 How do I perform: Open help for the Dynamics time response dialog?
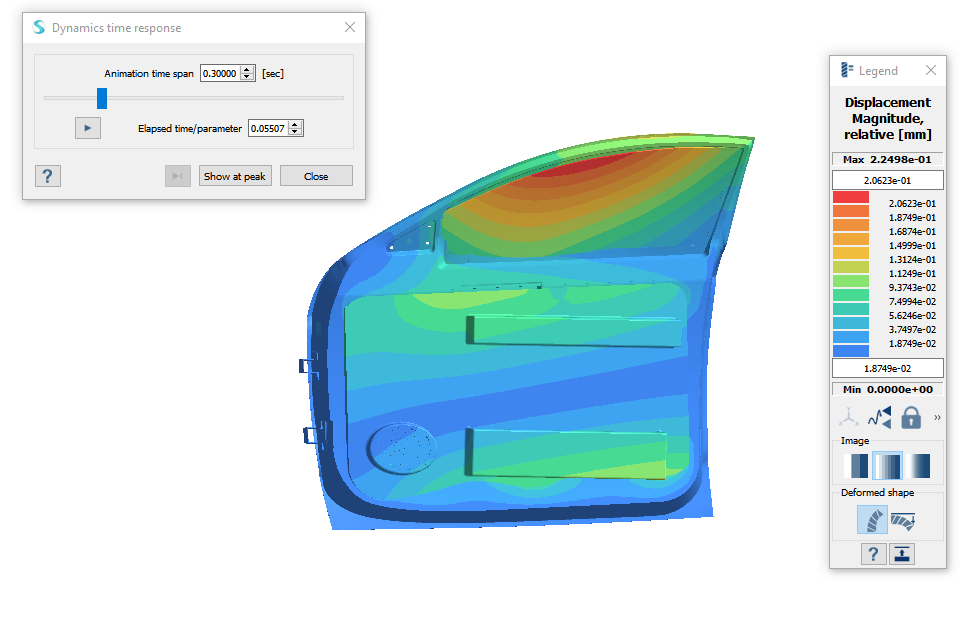[46, 175]
